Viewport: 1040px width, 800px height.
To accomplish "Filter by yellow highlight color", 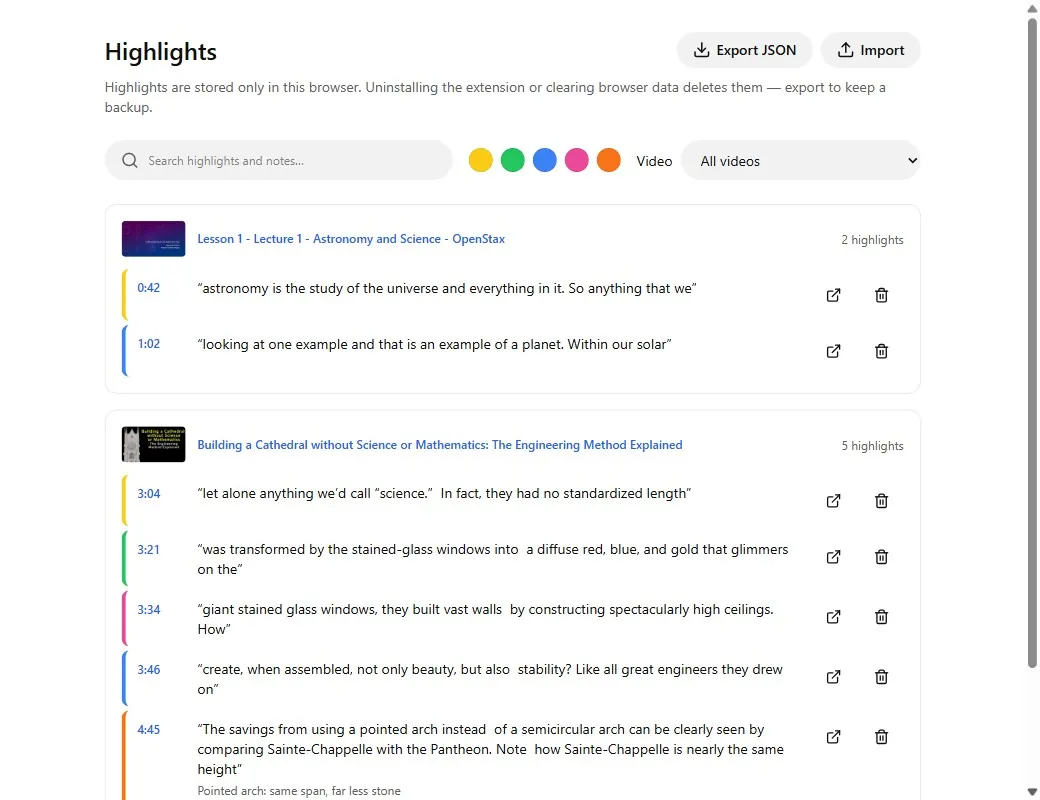I will point(481,160).
